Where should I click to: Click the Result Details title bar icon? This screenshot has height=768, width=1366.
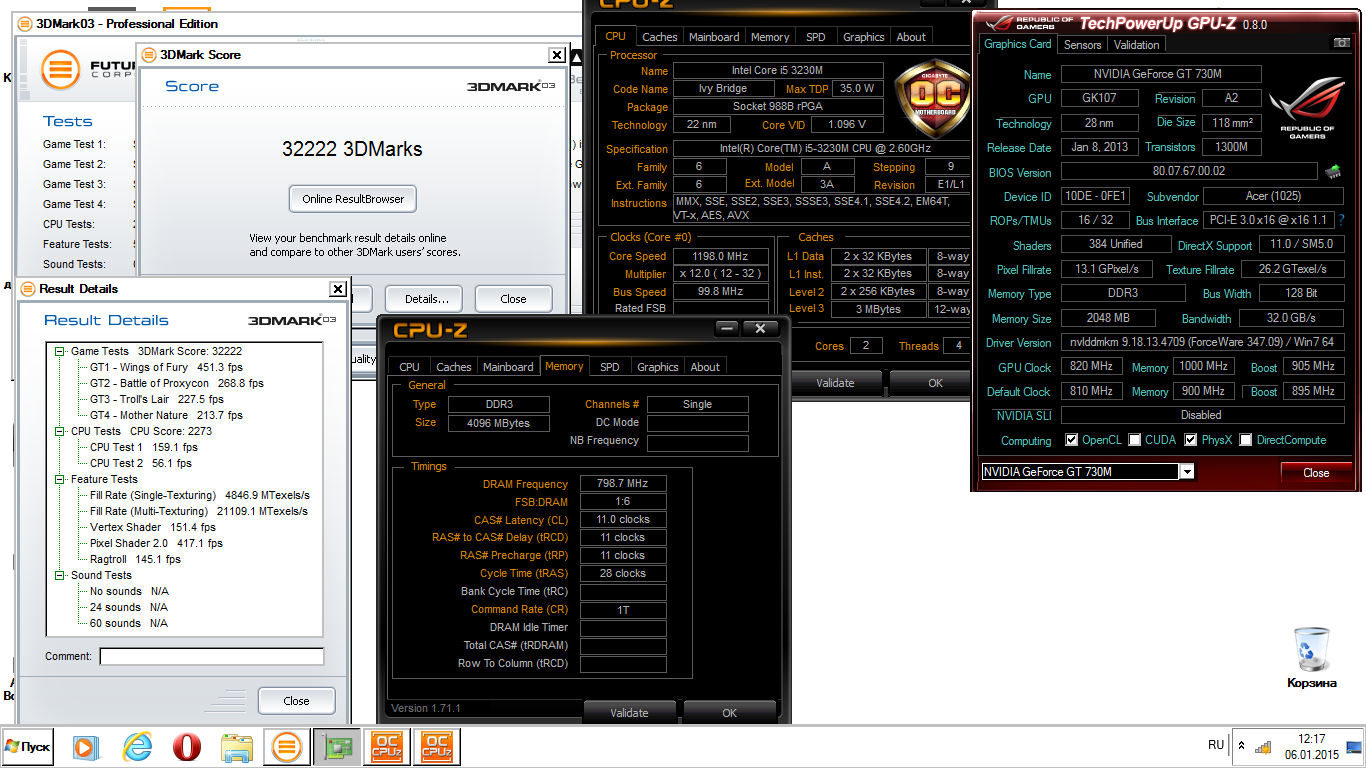pyautogui.click(x=28, y=289)
